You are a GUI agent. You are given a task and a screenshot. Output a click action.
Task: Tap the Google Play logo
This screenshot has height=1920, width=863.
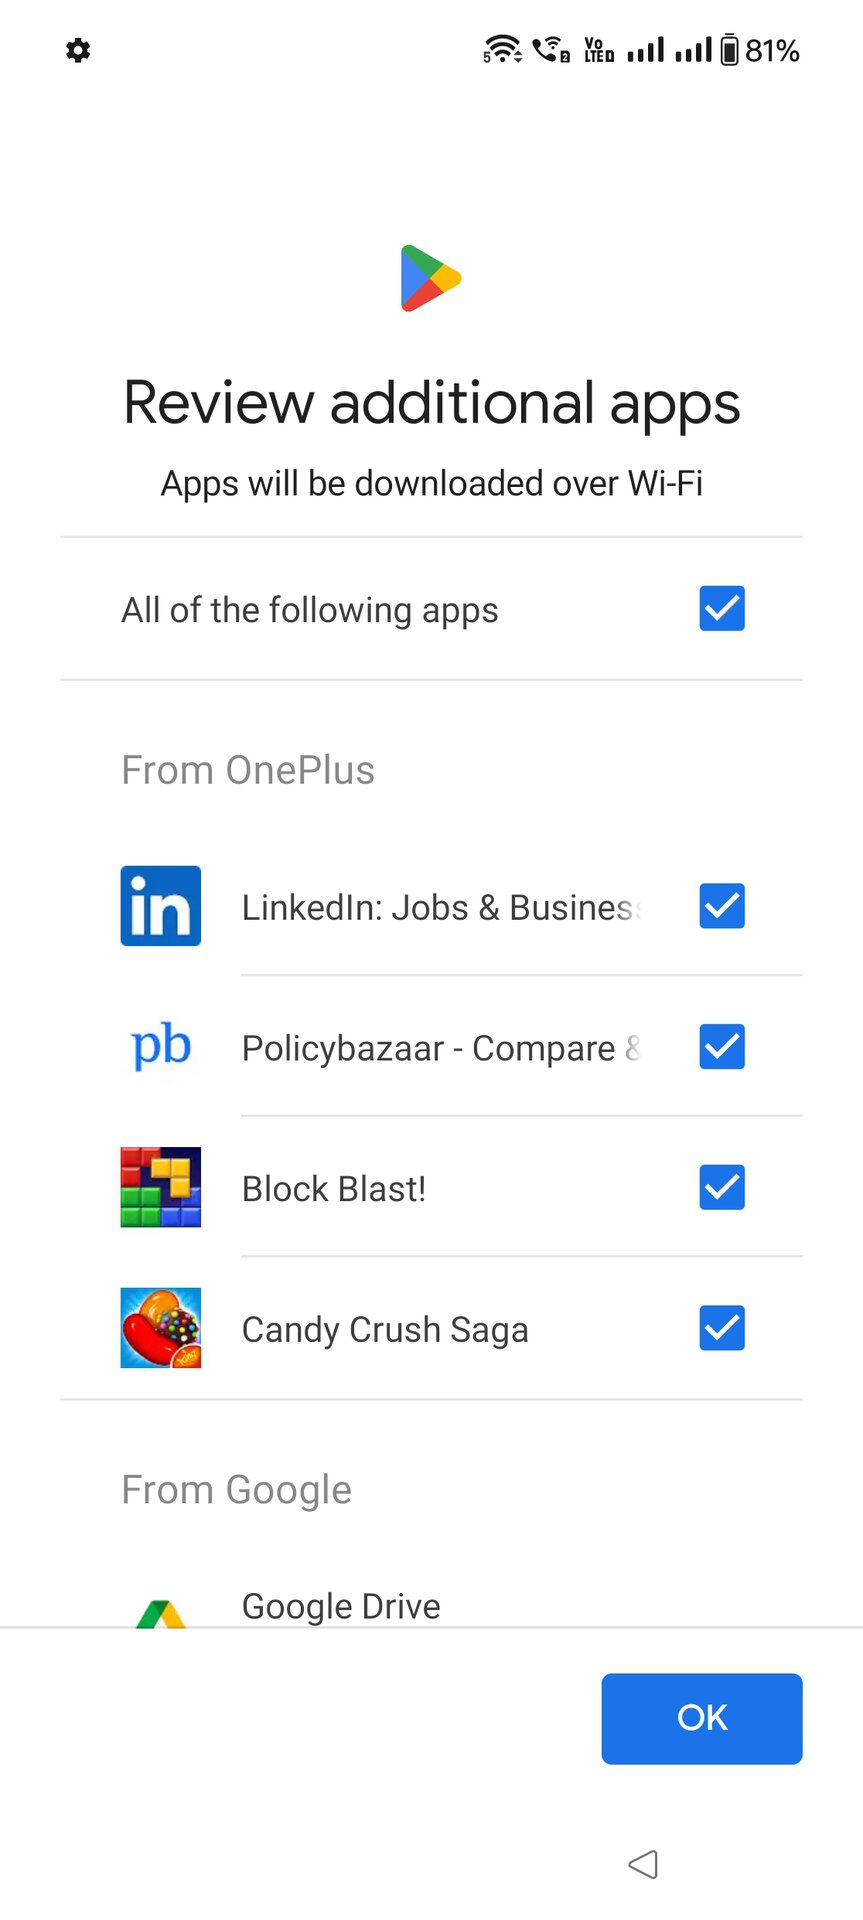431,278
